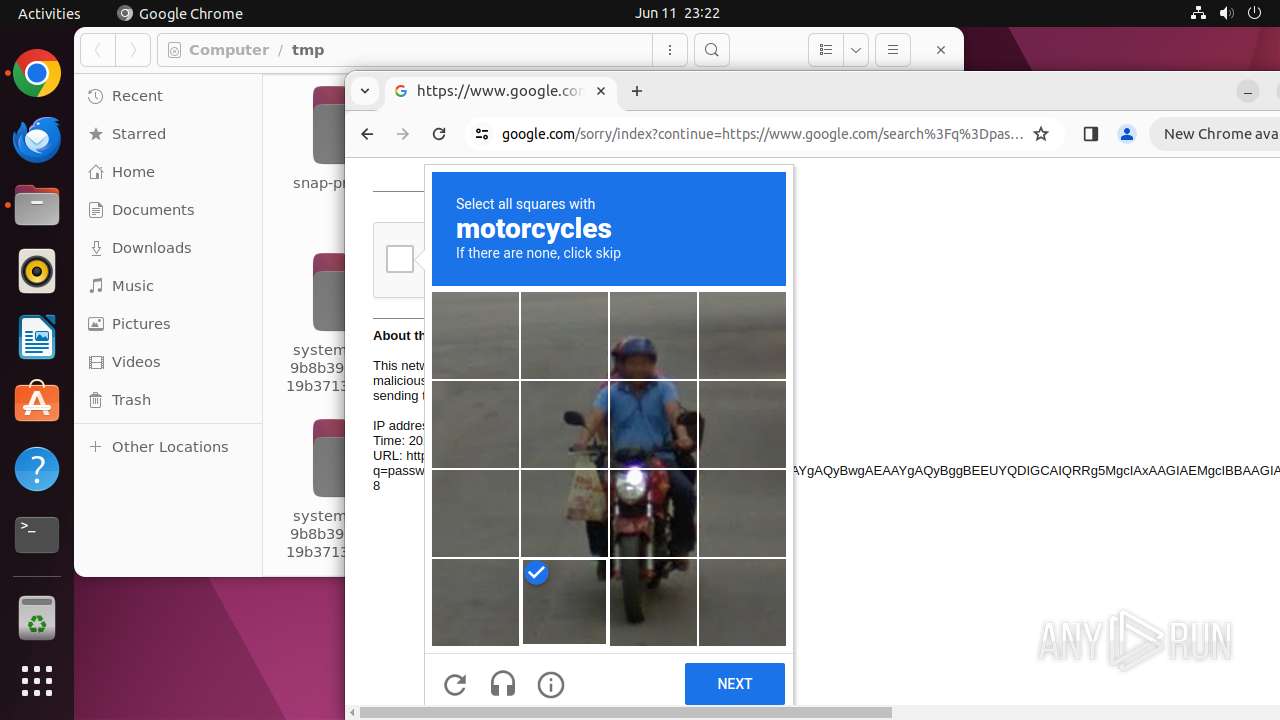Launch Rhythmbox from dock

click(37, 272)
